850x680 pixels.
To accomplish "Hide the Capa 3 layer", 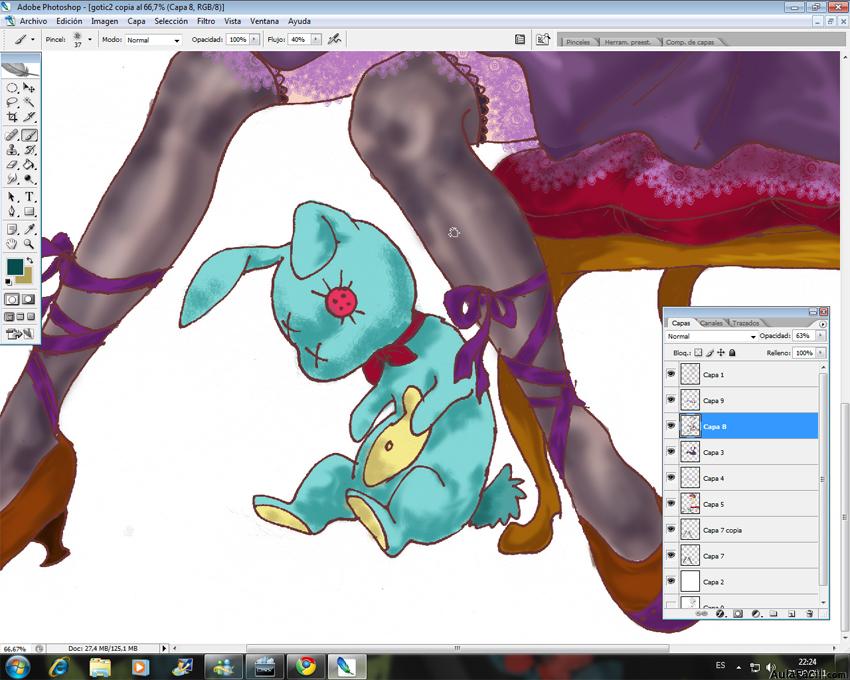I will pyautogui.click(x=671, y=452).
